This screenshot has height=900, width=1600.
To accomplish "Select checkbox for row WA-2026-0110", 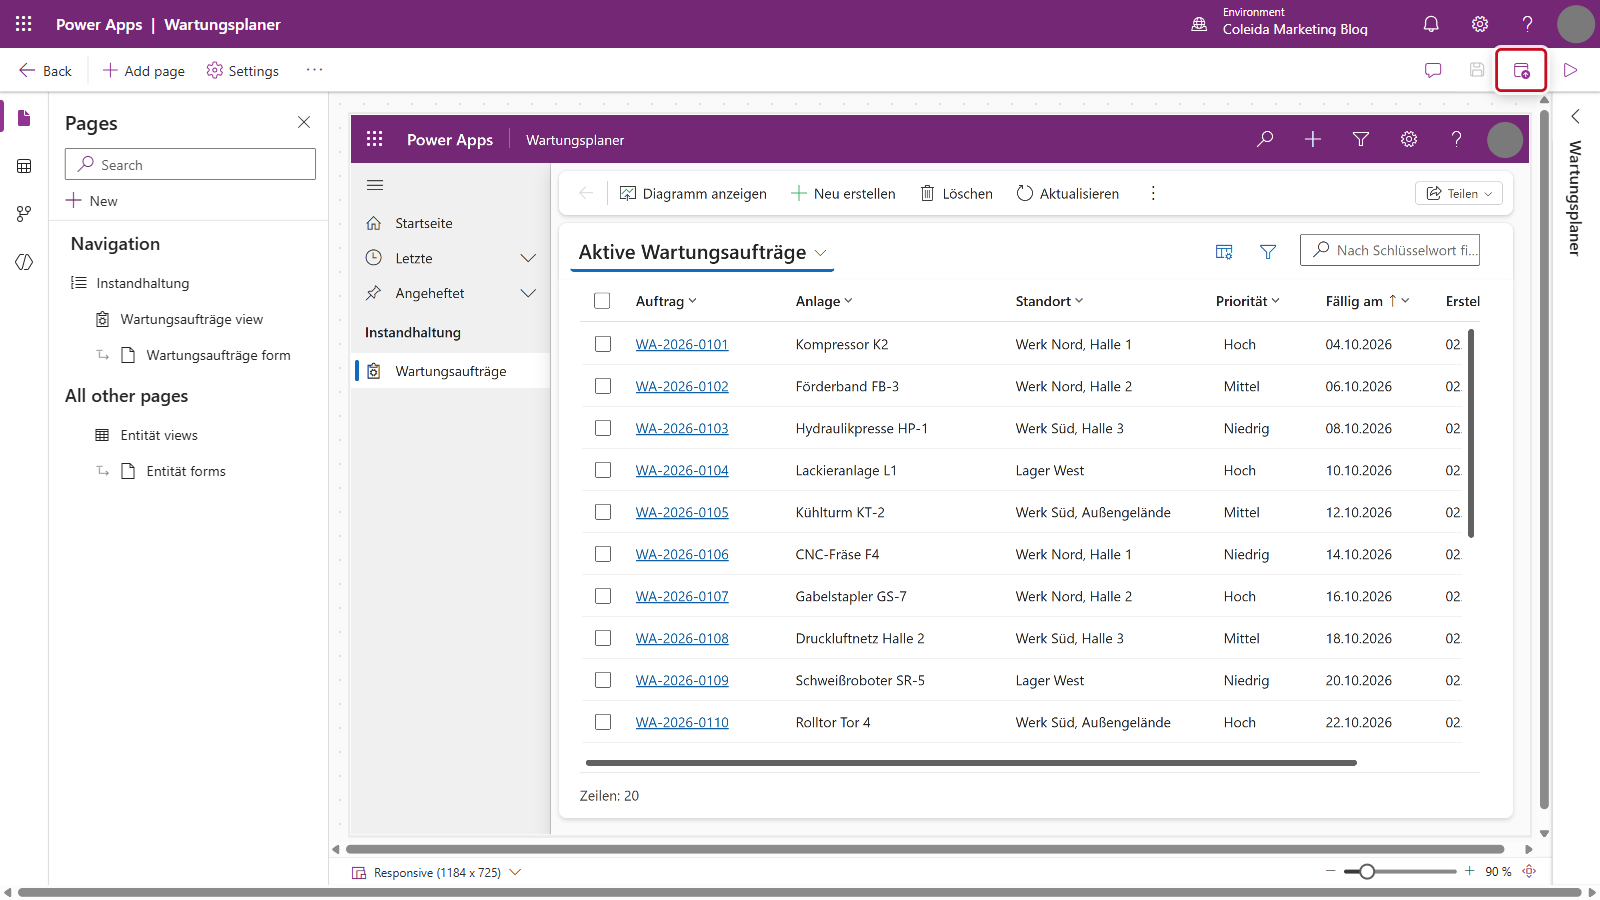I will point(603,722).
